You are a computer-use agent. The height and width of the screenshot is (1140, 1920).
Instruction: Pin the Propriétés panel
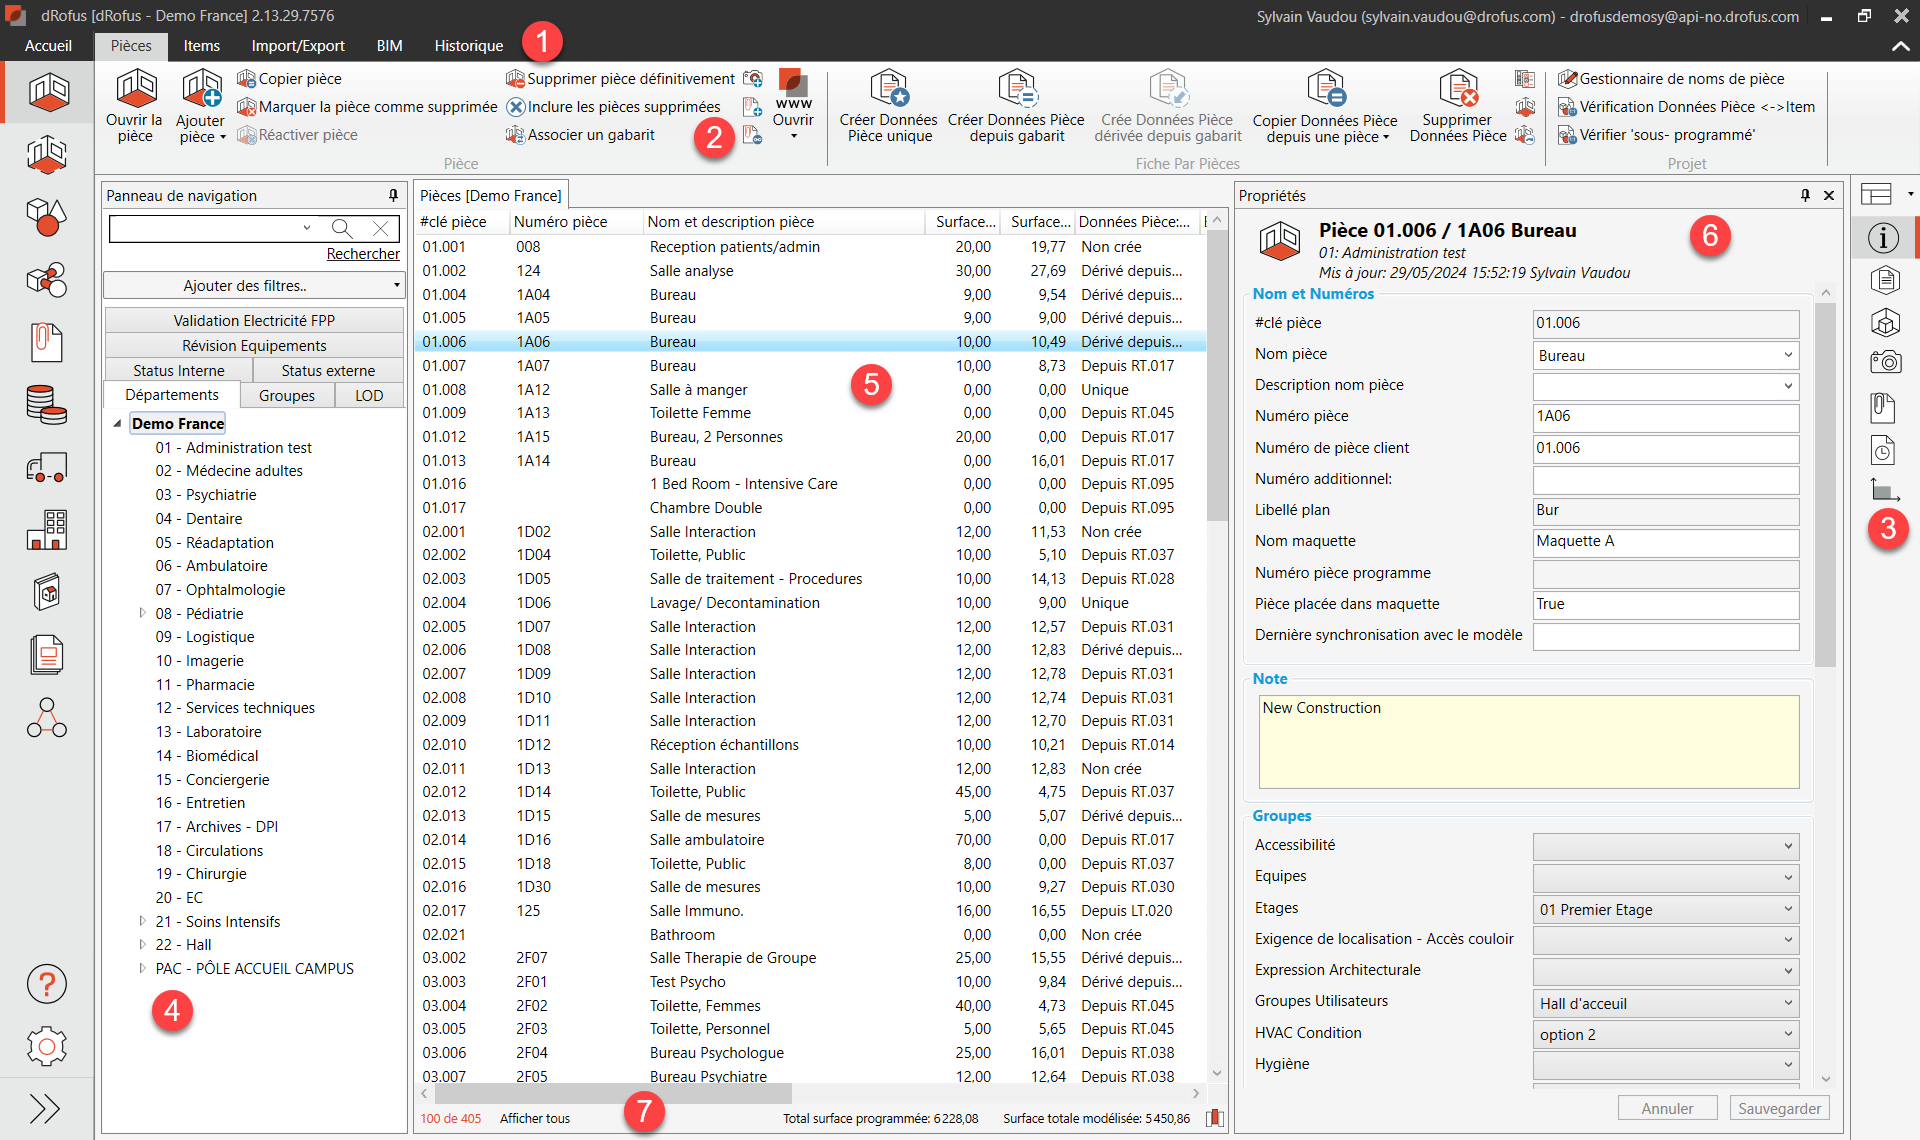click(x=1805, y=195)
